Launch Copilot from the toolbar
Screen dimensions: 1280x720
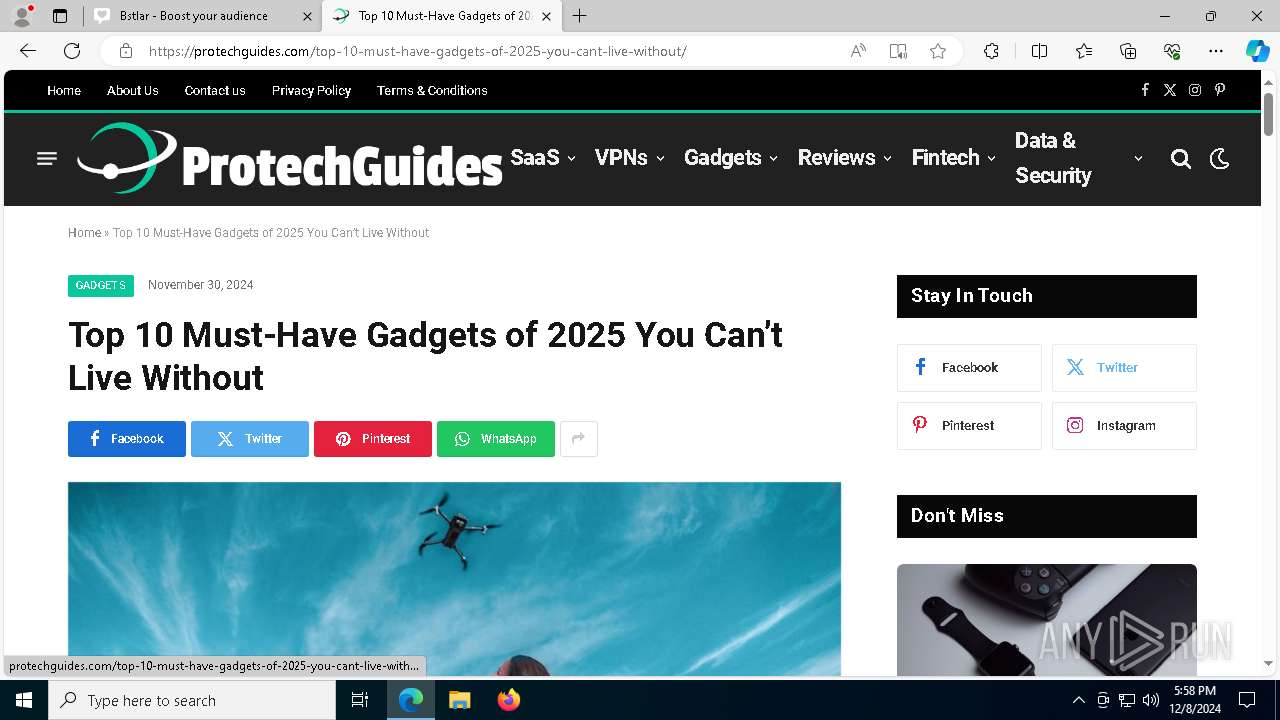coord(1257,51)
